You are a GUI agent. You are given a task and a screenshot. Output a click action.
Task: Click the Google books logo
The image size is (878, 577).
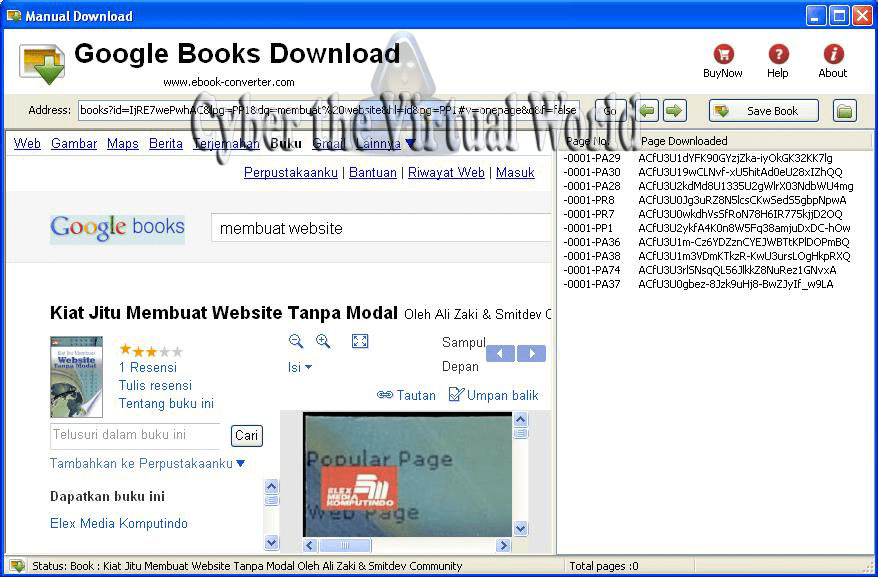117,228
